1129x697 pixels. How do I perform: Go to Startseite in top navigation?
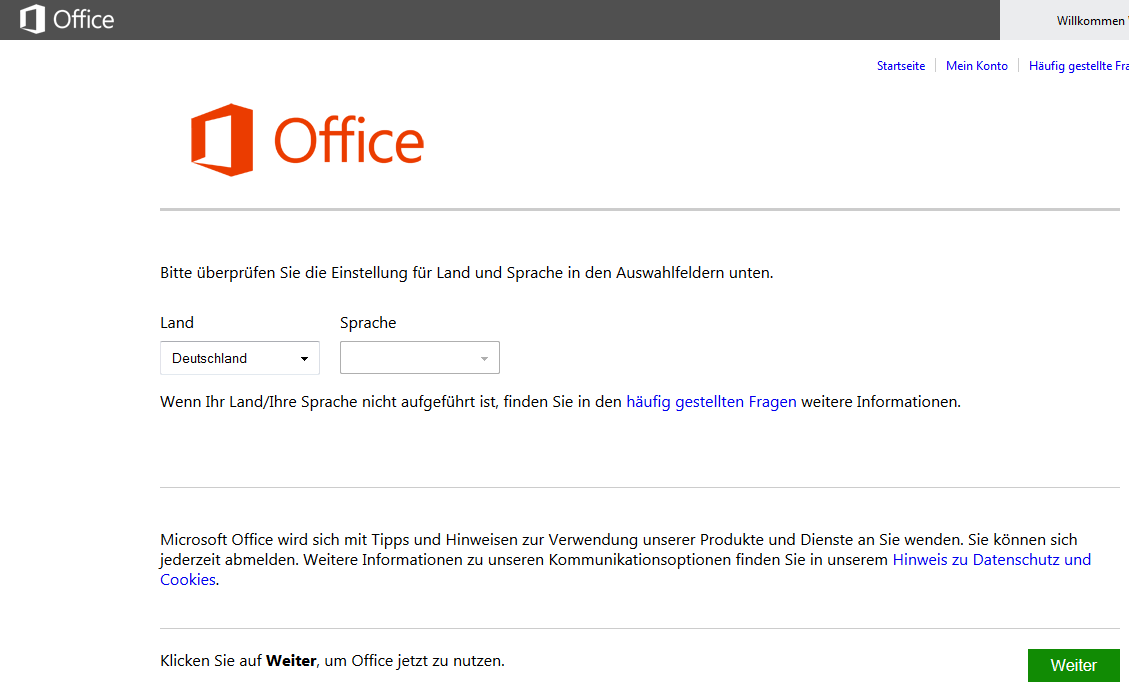coord(901,66)
